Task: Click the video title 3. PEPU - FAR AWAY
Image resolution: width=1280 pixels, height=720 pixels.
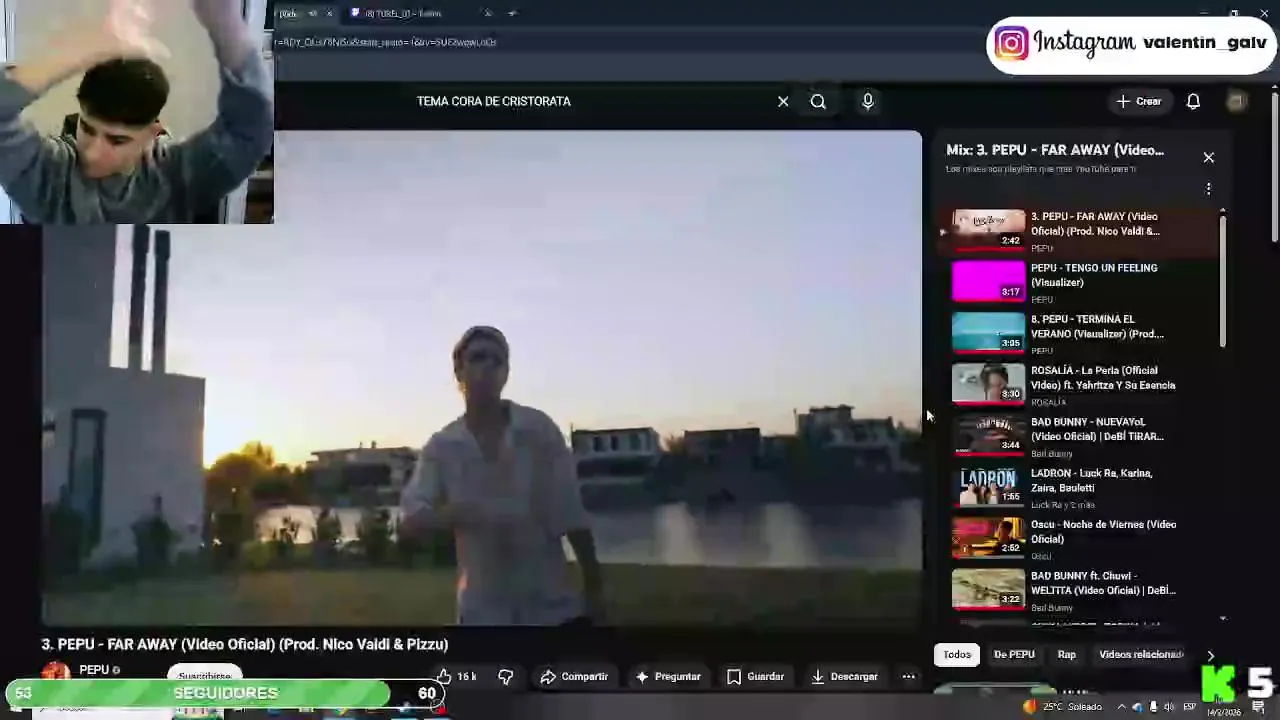Action: (245, 644)
